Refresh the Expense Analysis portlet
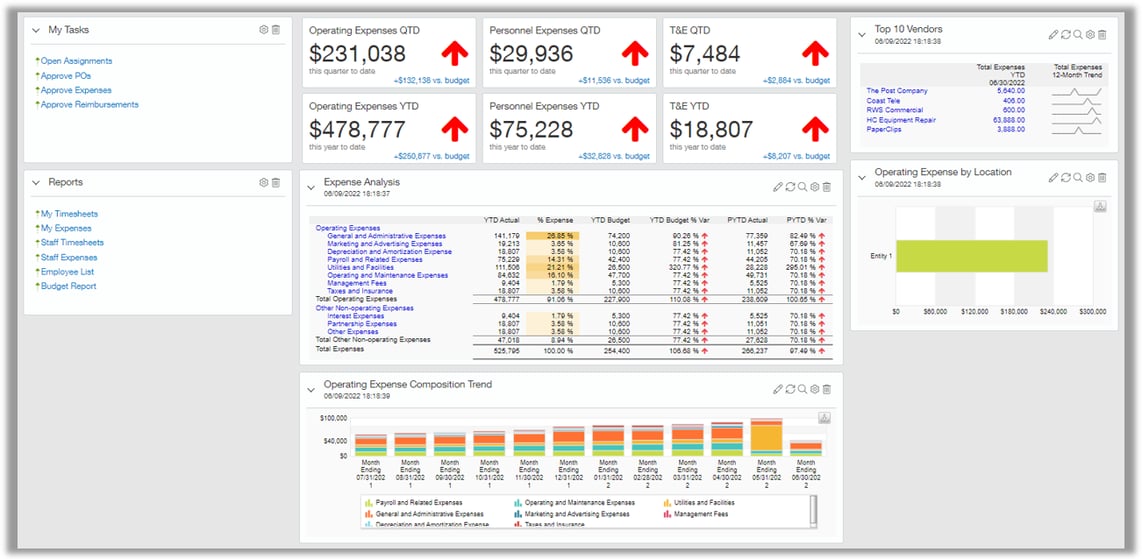The image size is (1142, 559). pyautogui.click(x=790, y=187)
